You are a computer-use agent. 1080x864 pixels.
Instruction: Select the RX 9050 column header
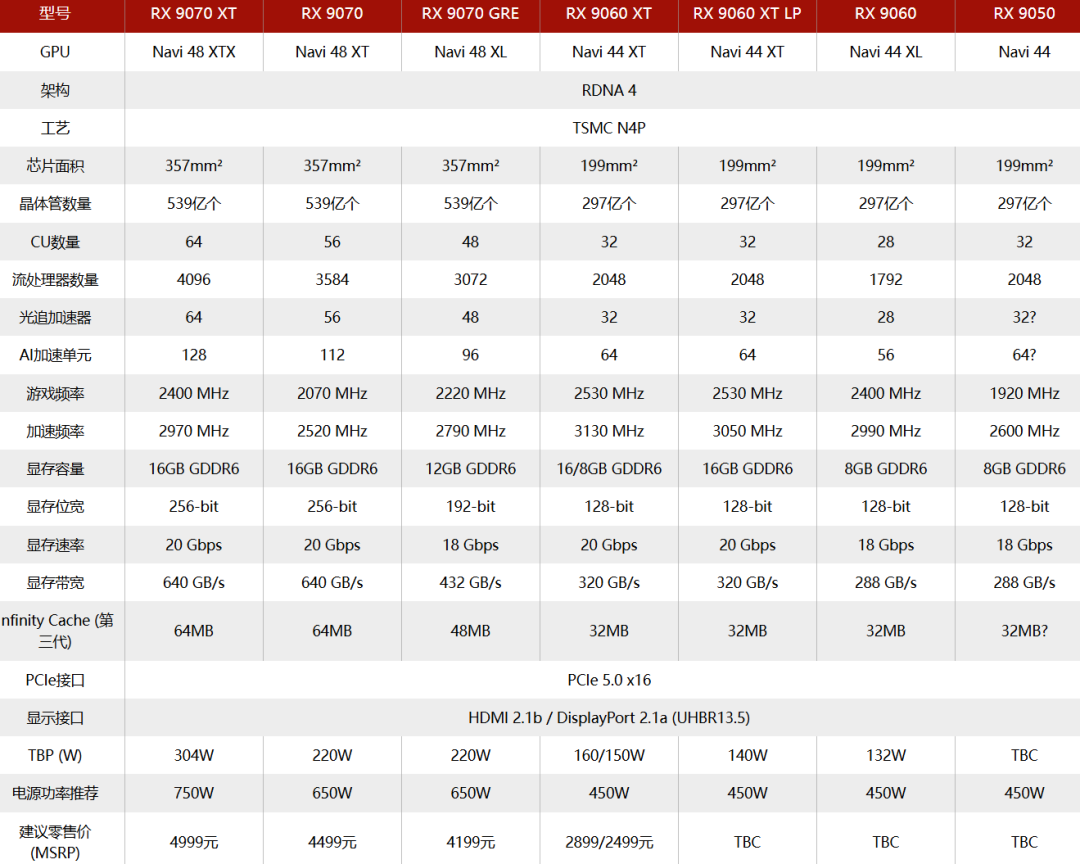pyautogui.click(x=1024, y=14)
